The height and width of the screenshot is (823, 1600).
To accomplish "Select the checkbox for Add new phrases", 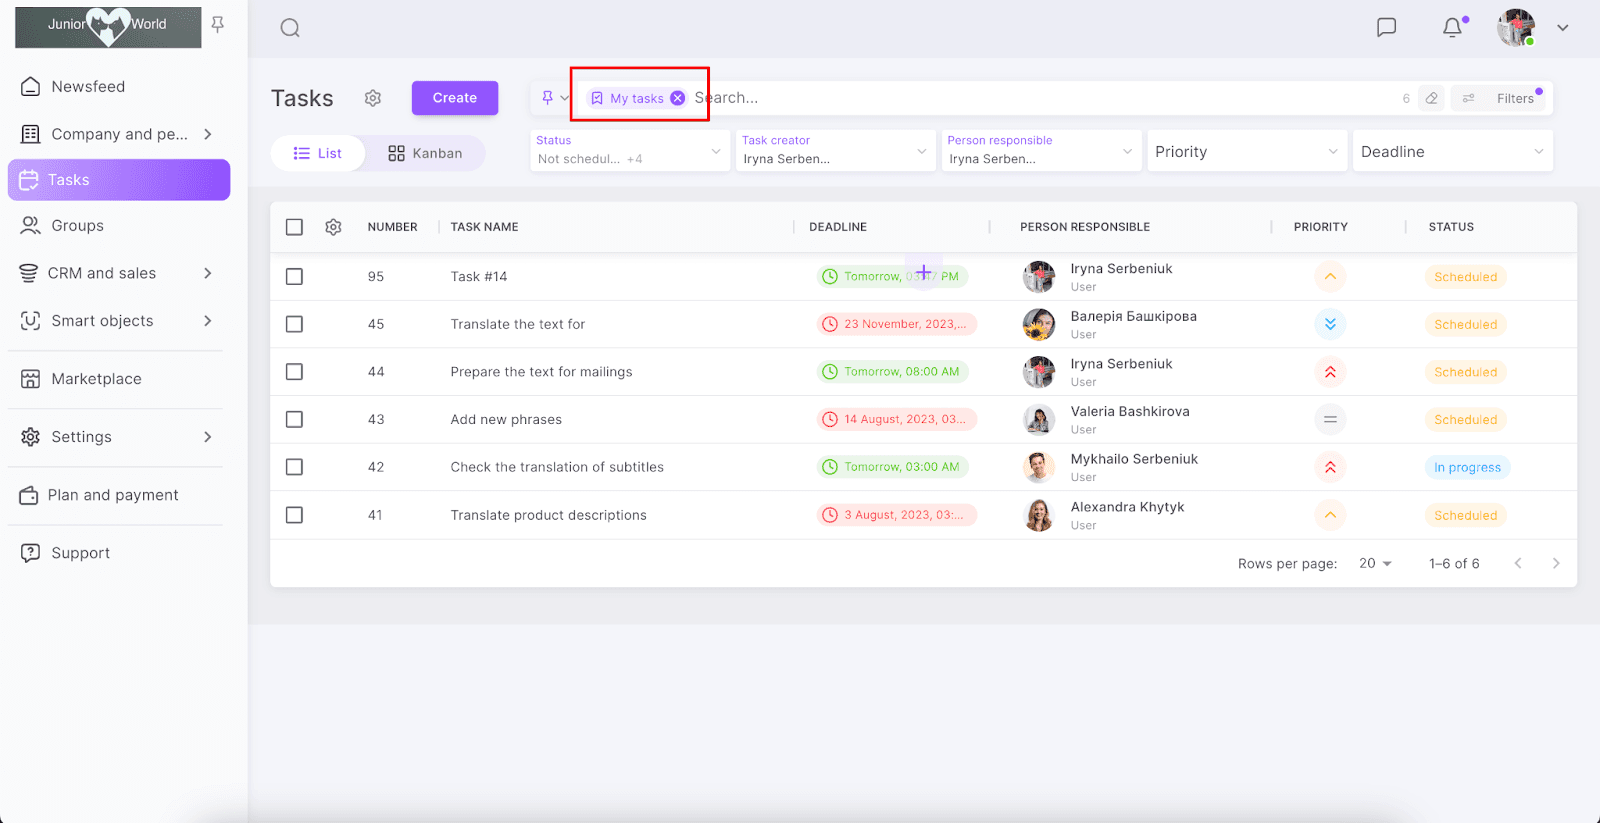I will tap(294, 420).
